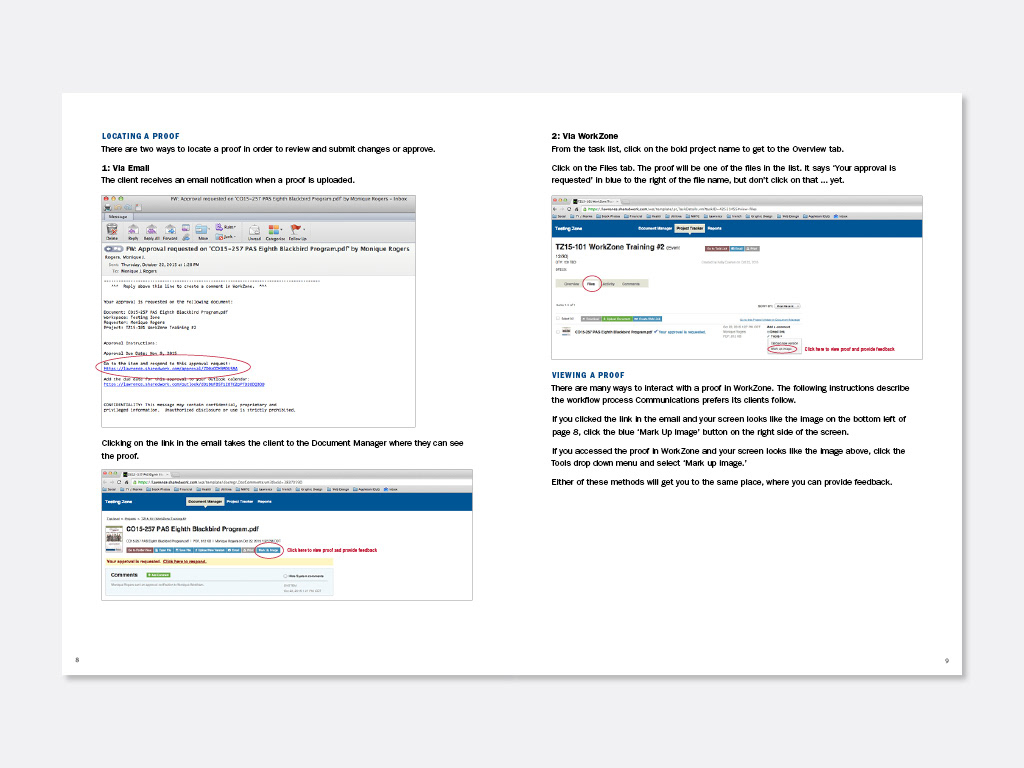This screenshot has height=768, width=1024.
Task: Click the address bar in the Document Manager browser
Action: point(300,482)
